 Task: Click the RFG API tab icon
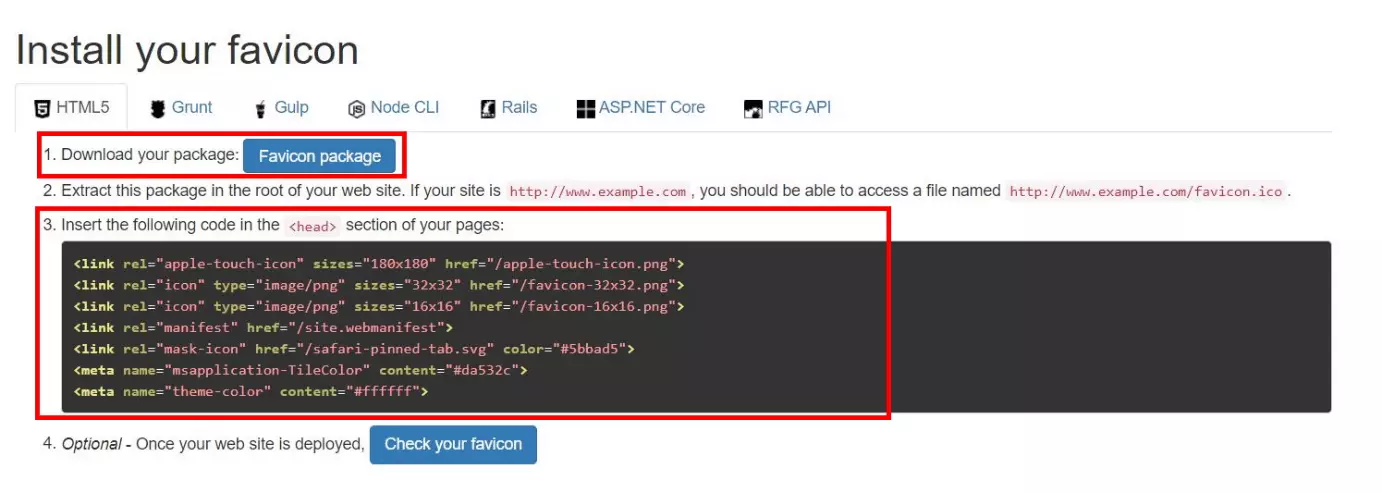(x=753, y=108)
